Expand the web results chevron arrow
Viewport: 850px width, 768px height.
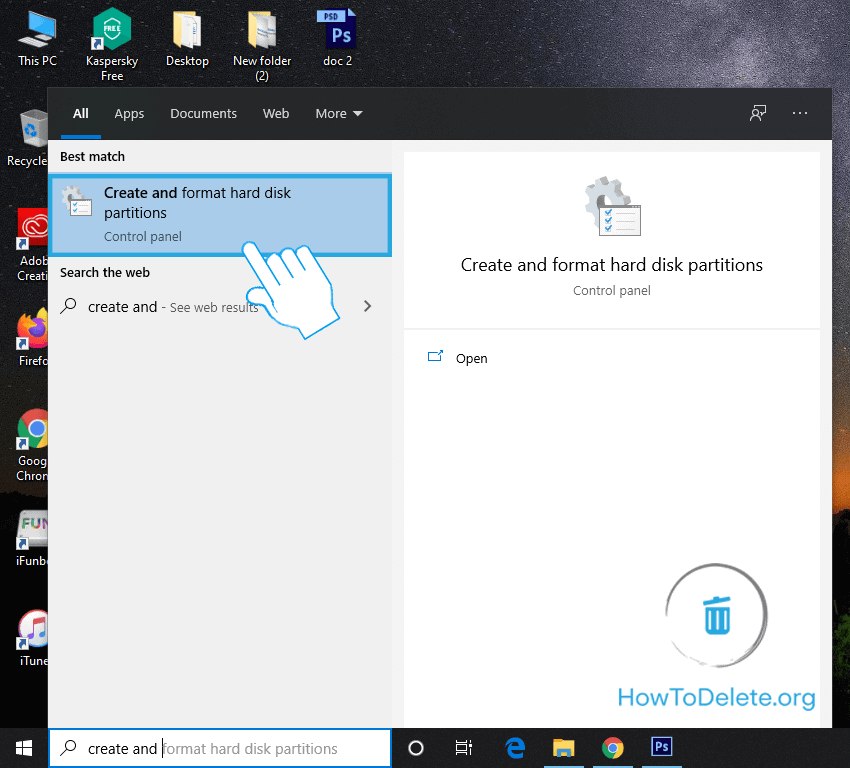tap(367, 306)
